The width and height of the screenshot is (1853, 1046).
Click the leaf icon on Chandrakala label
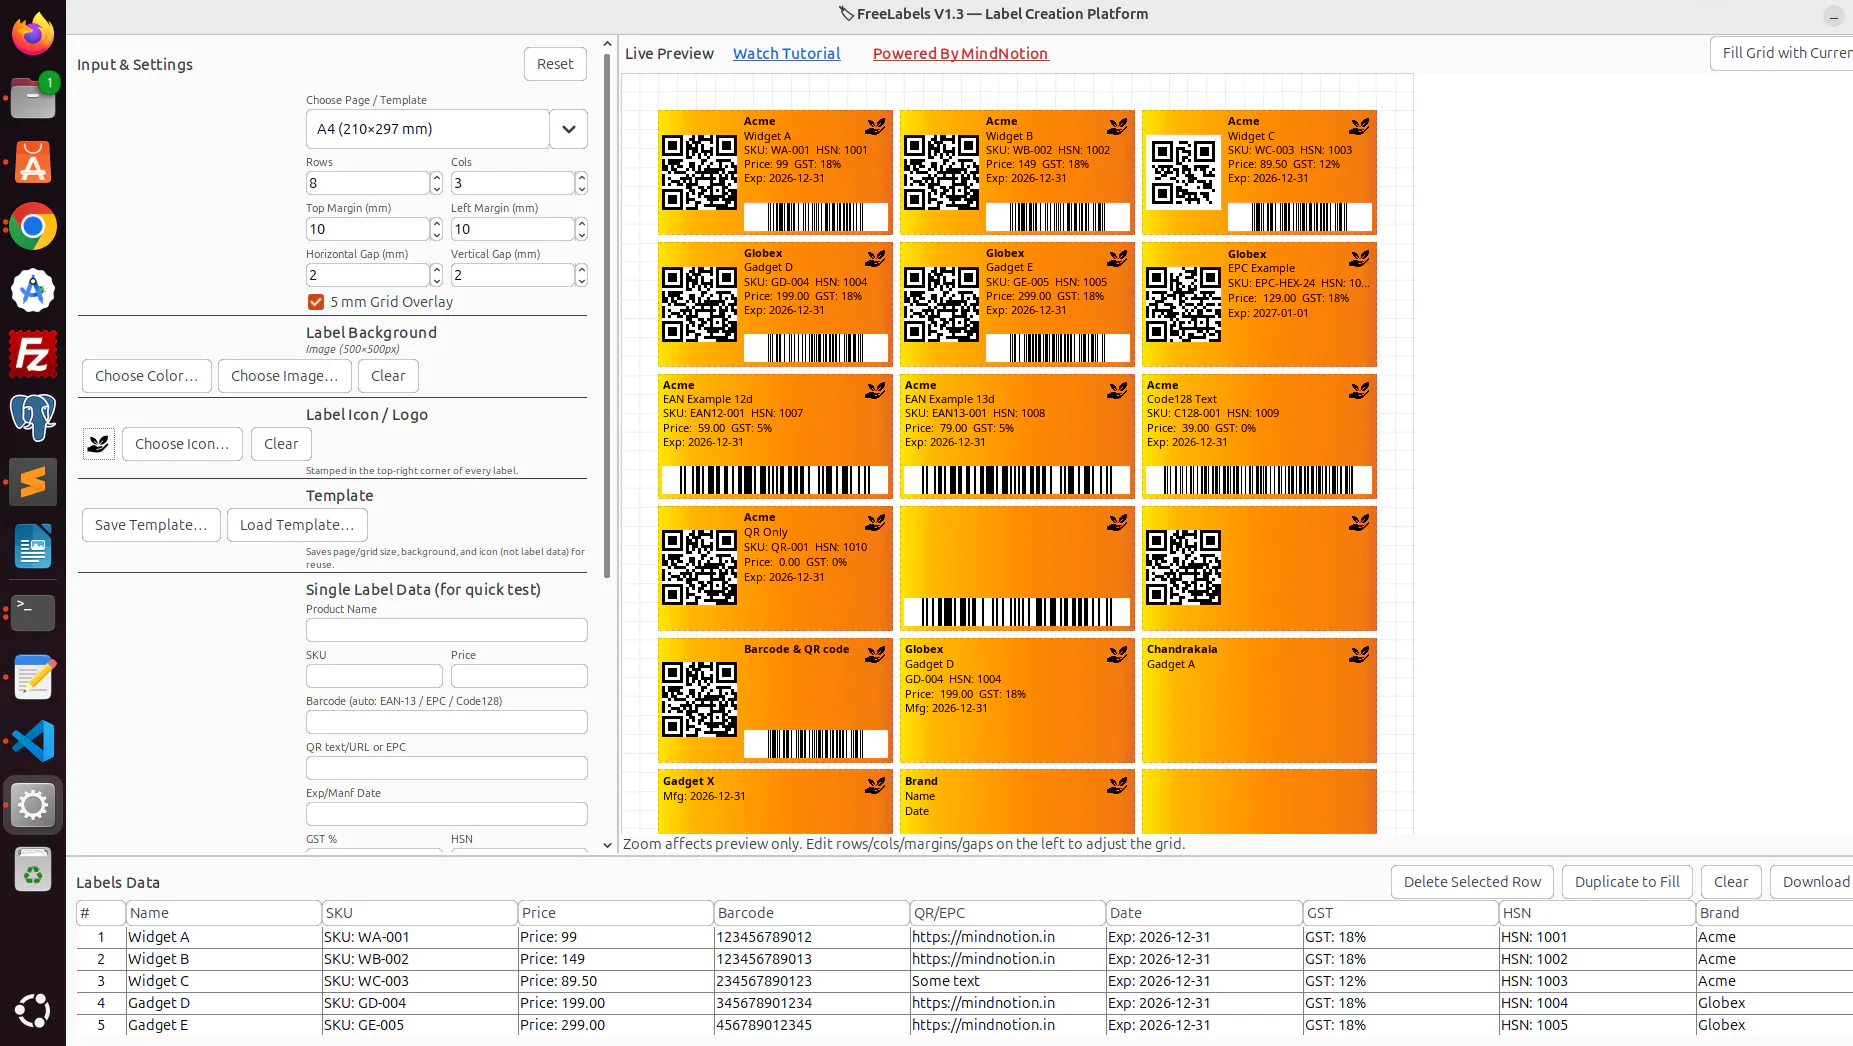pyautogui.click(x=1359, y=654)
